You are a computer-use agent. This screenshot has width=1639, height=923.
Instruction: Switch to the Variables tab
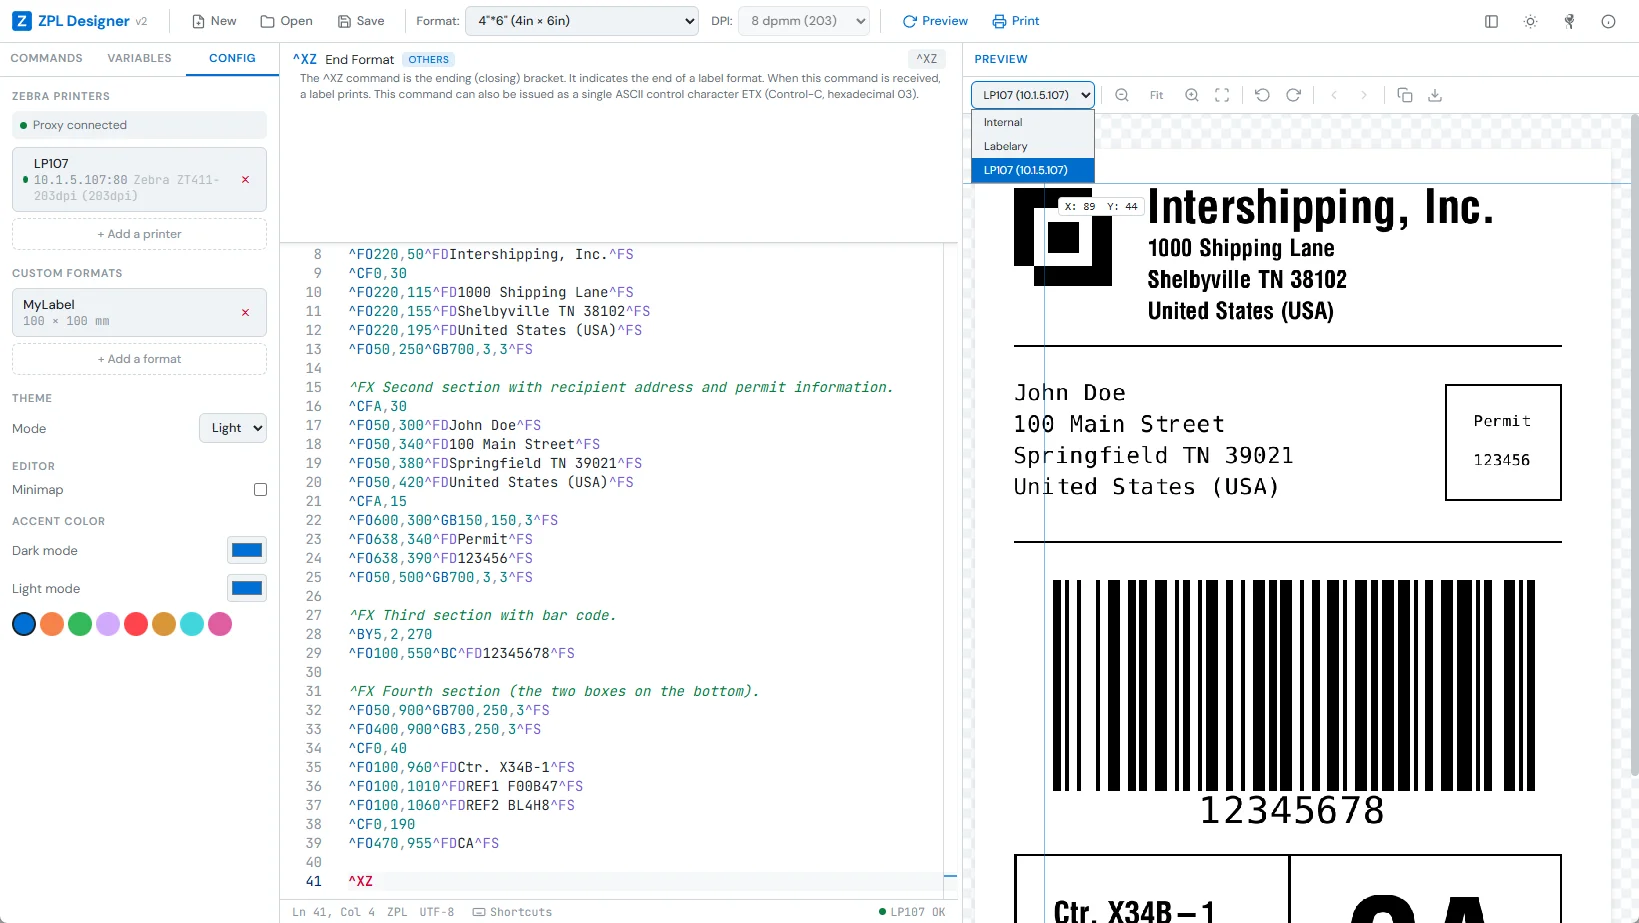point(139,58)
